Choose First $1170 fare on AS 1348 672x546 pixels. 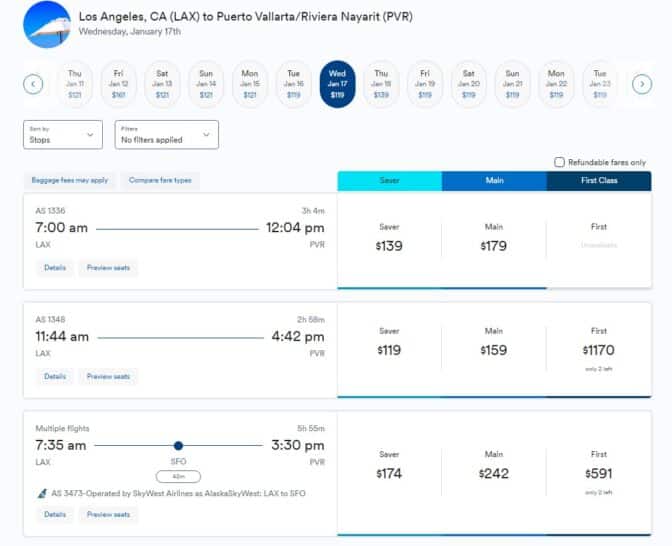[599, 348]
